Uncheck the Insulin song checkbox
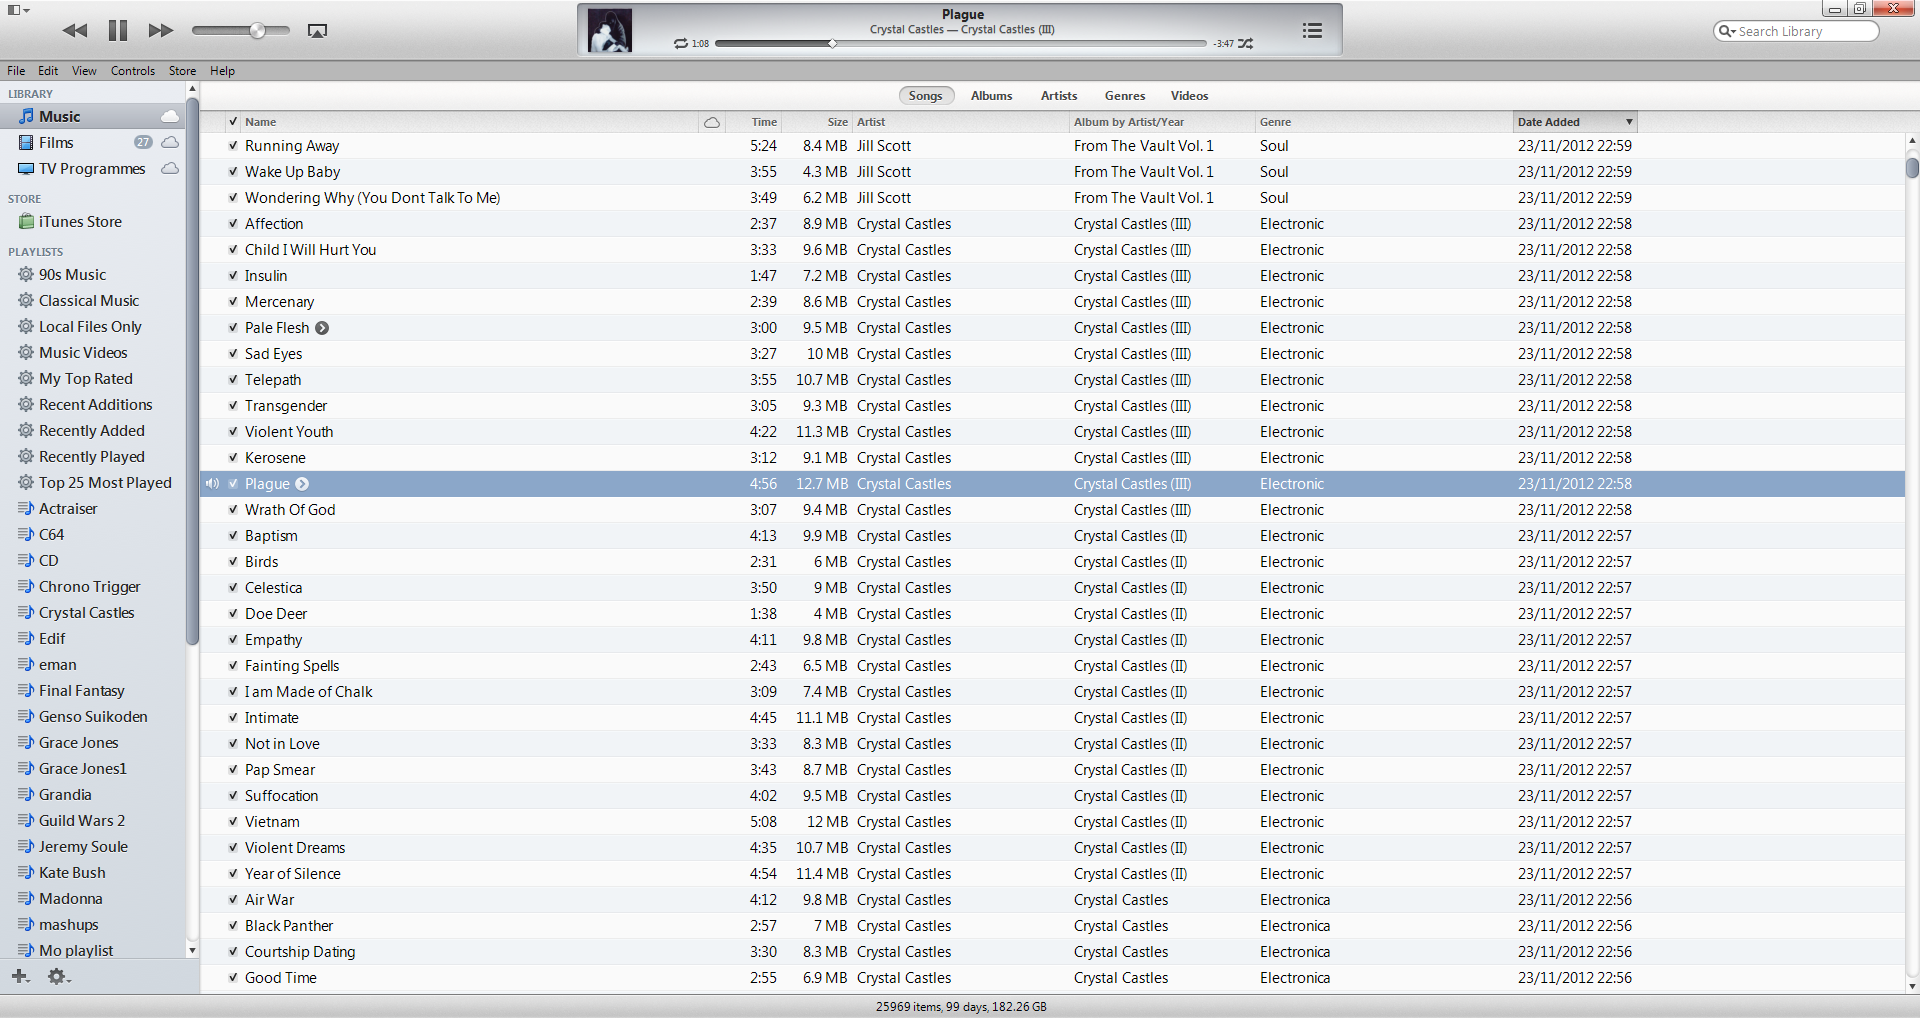This screenshot has height=1018, width=1920. pyautogui.click(x=233, y=276)
